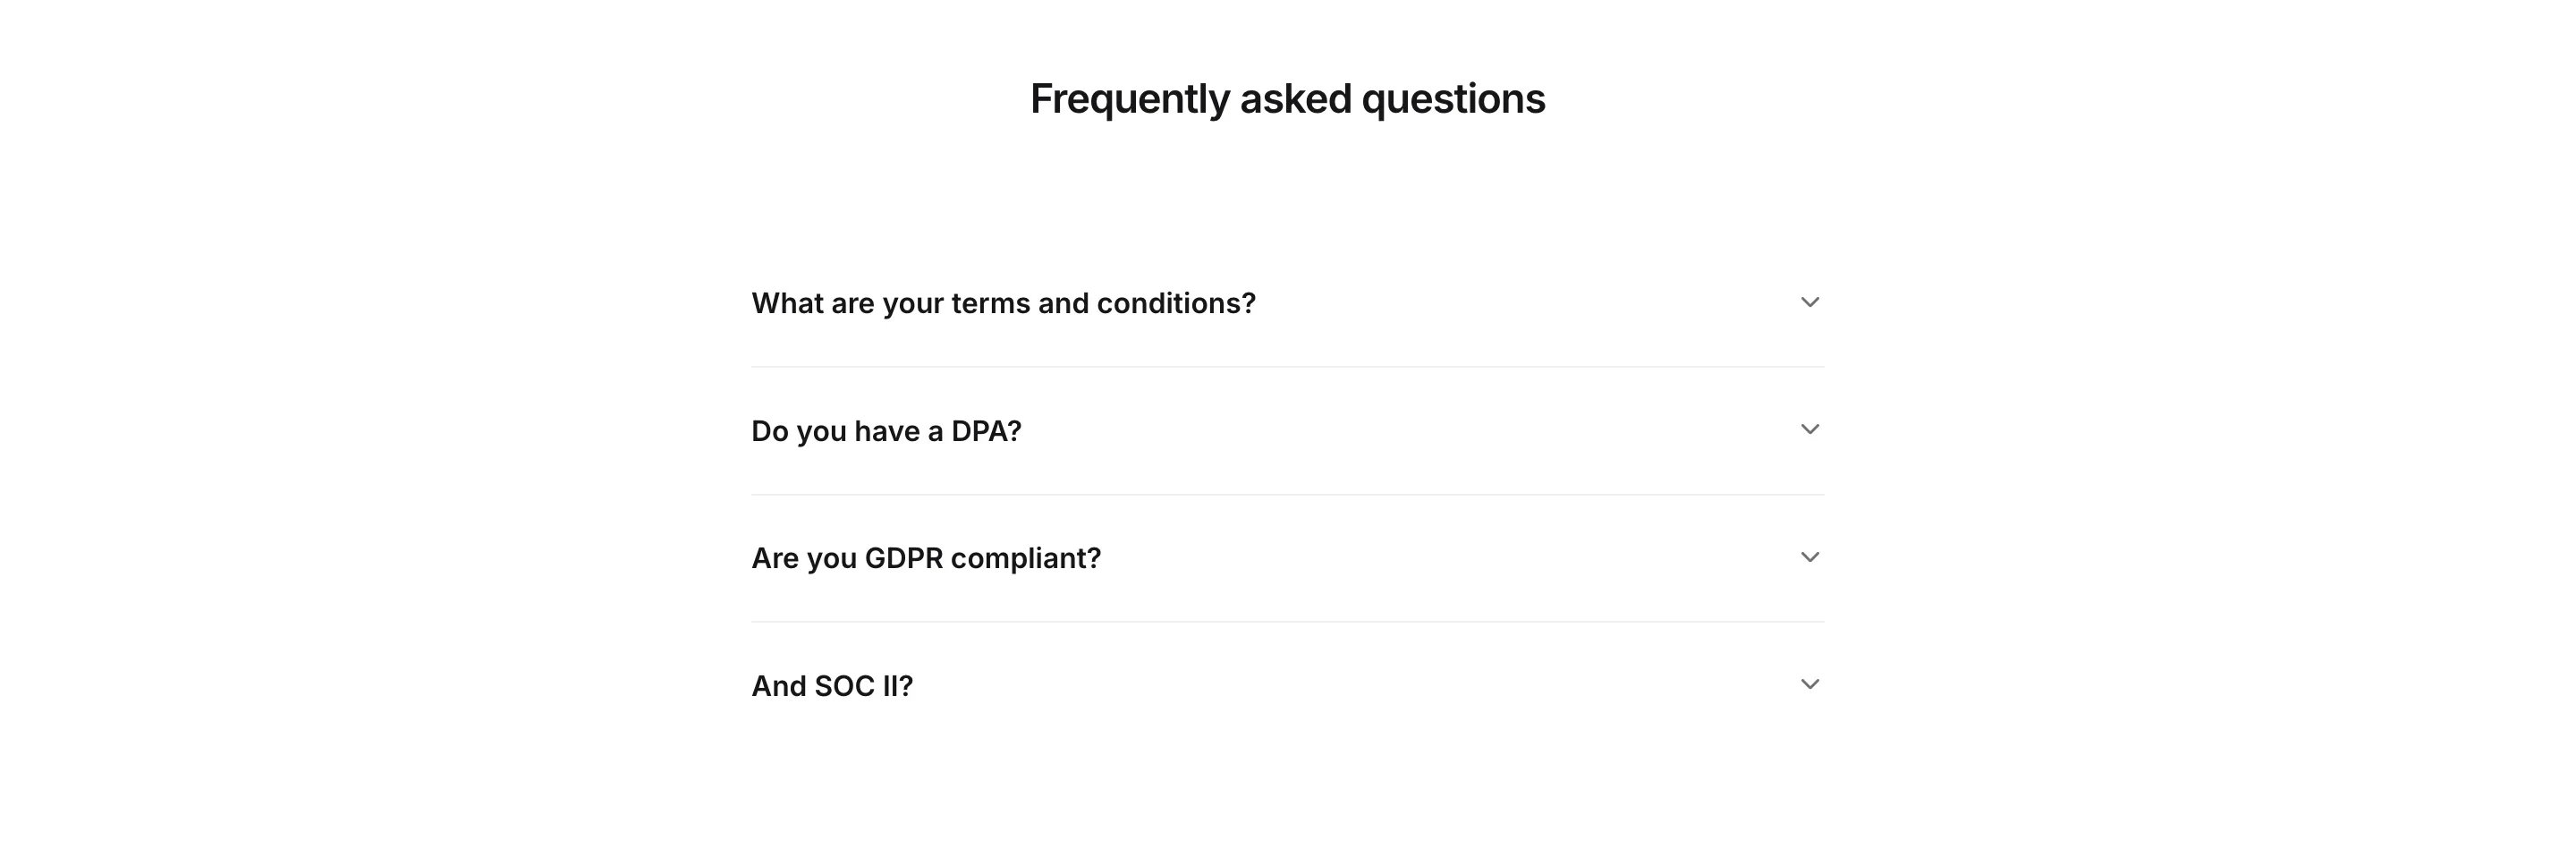Click the chevron beside terms and conditions question
This screenshot has height=866, width=2576.
1810,302
